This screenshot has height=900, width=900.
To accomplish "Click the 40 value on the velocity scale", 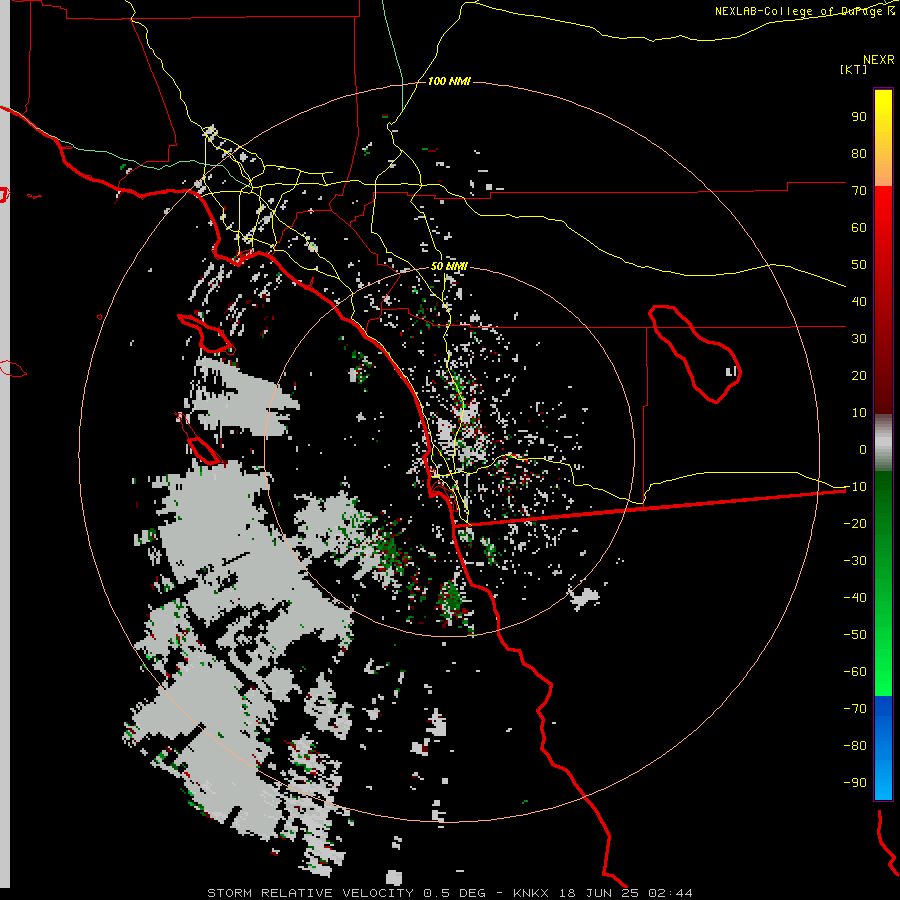I will 859,301.
